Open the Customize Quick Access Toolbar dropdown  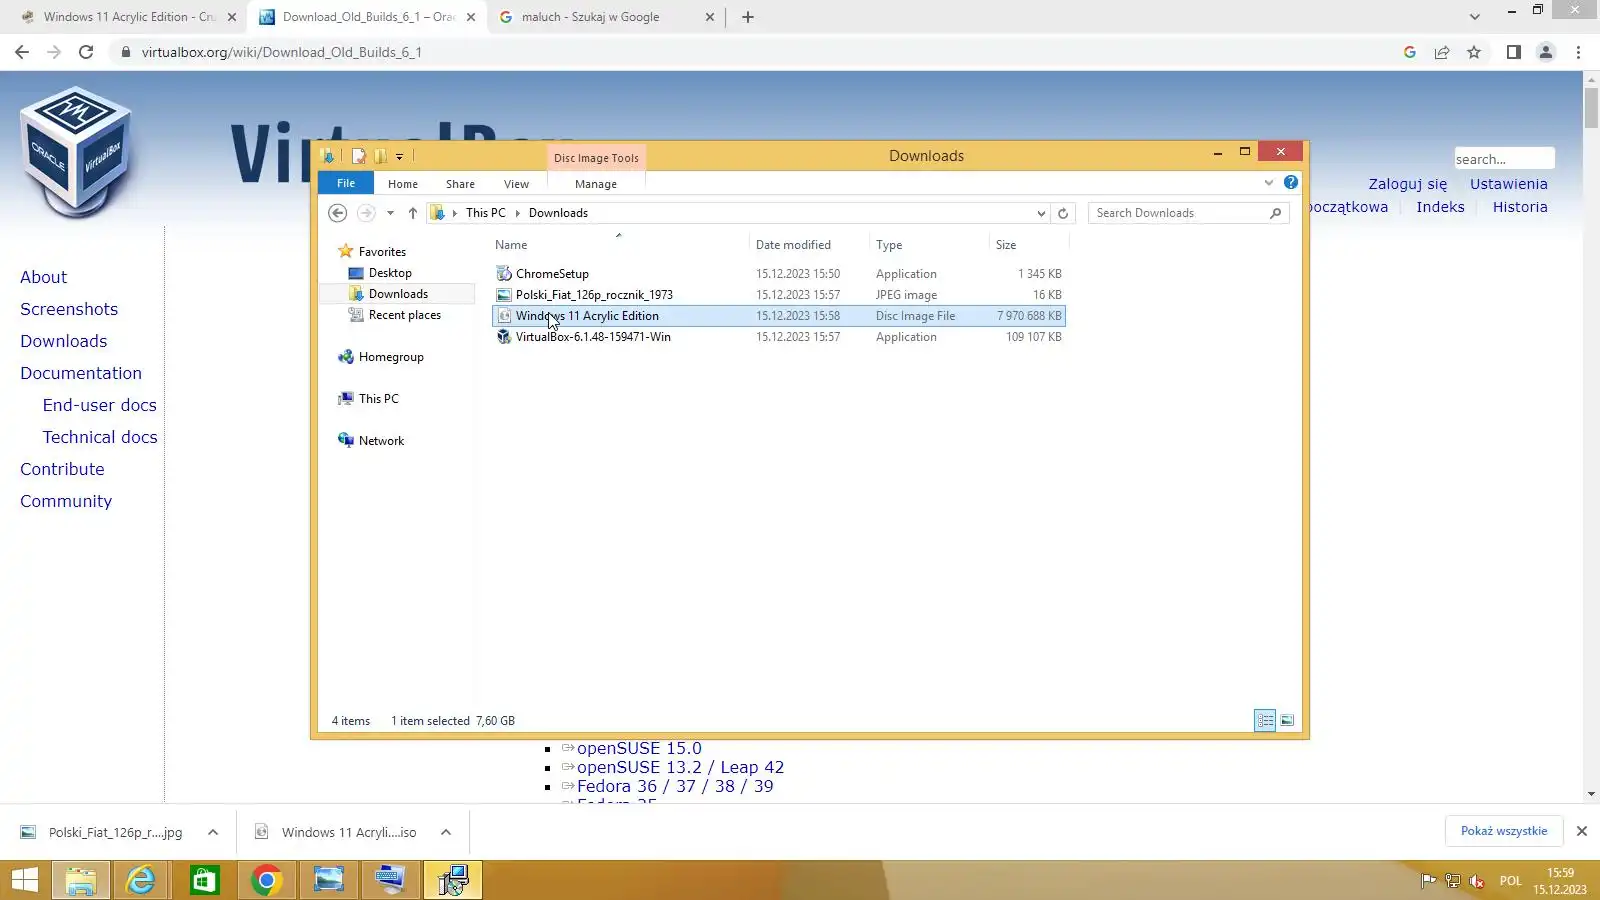click(399, 156)
